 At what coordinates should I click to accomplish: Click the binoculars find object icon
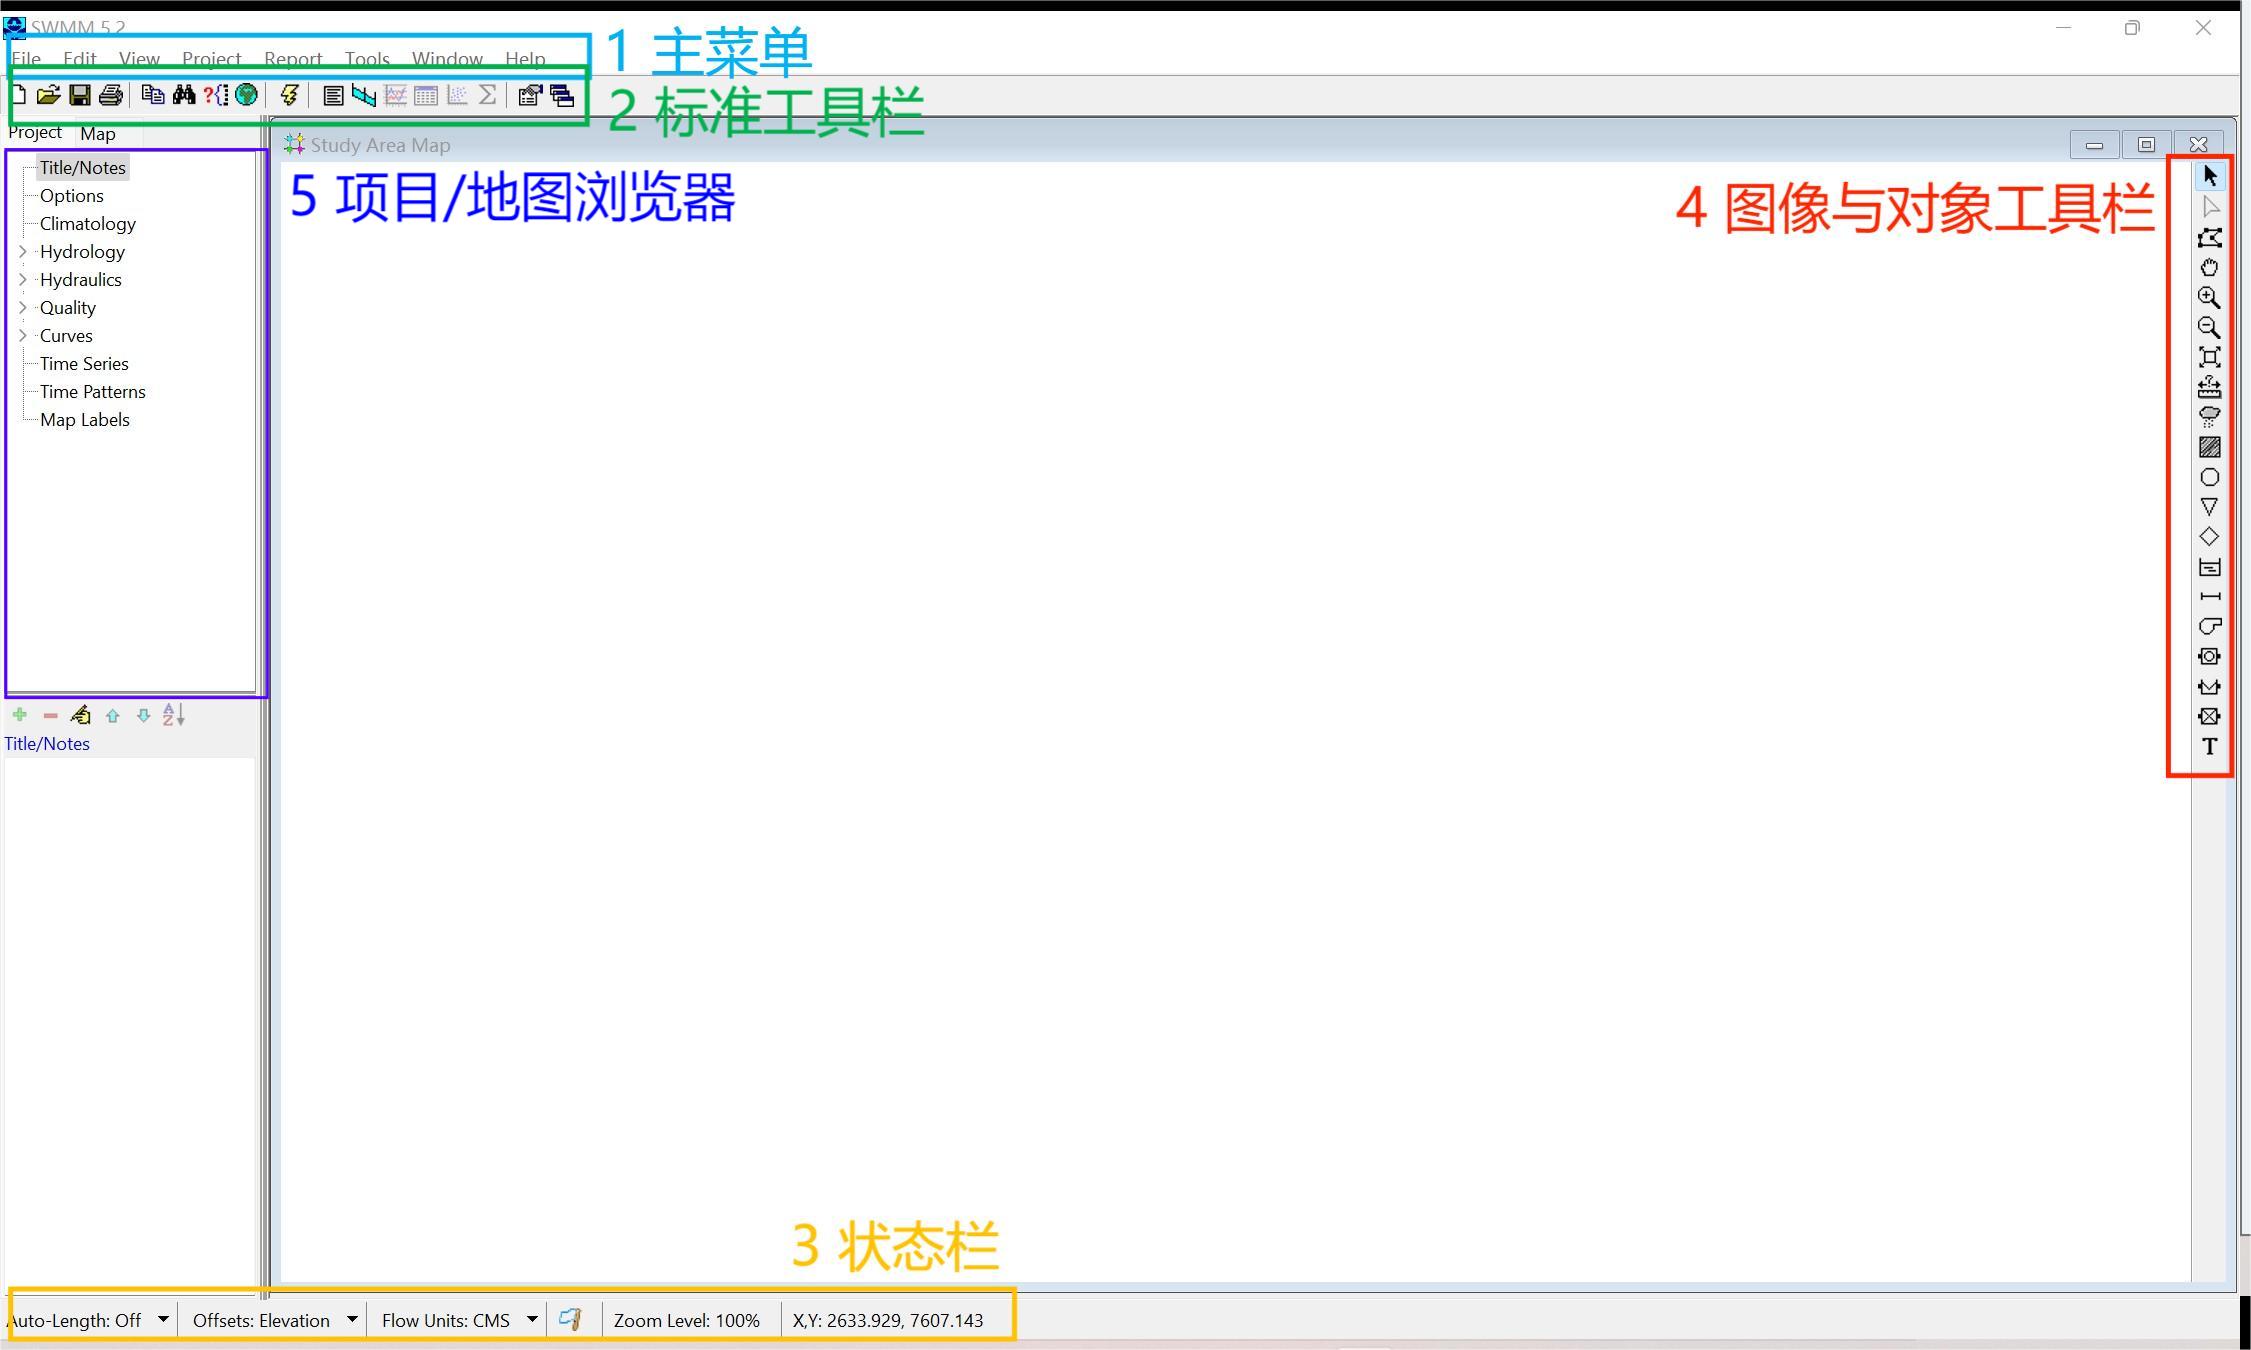[x=184, y=95]
